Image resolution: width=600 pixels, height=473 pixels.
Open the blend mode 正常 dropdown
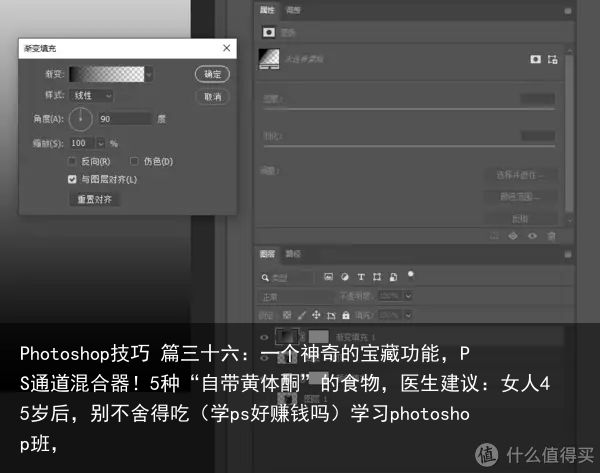297,297
